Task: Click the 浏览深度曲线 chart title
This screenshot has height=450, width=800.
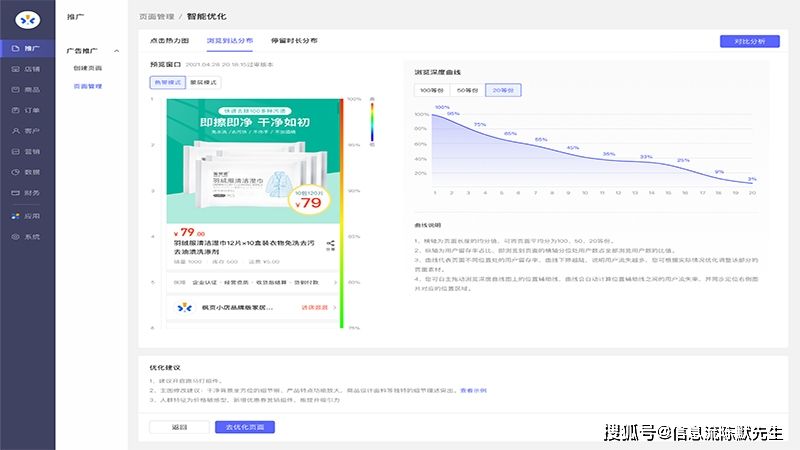Action: point(438,72)
